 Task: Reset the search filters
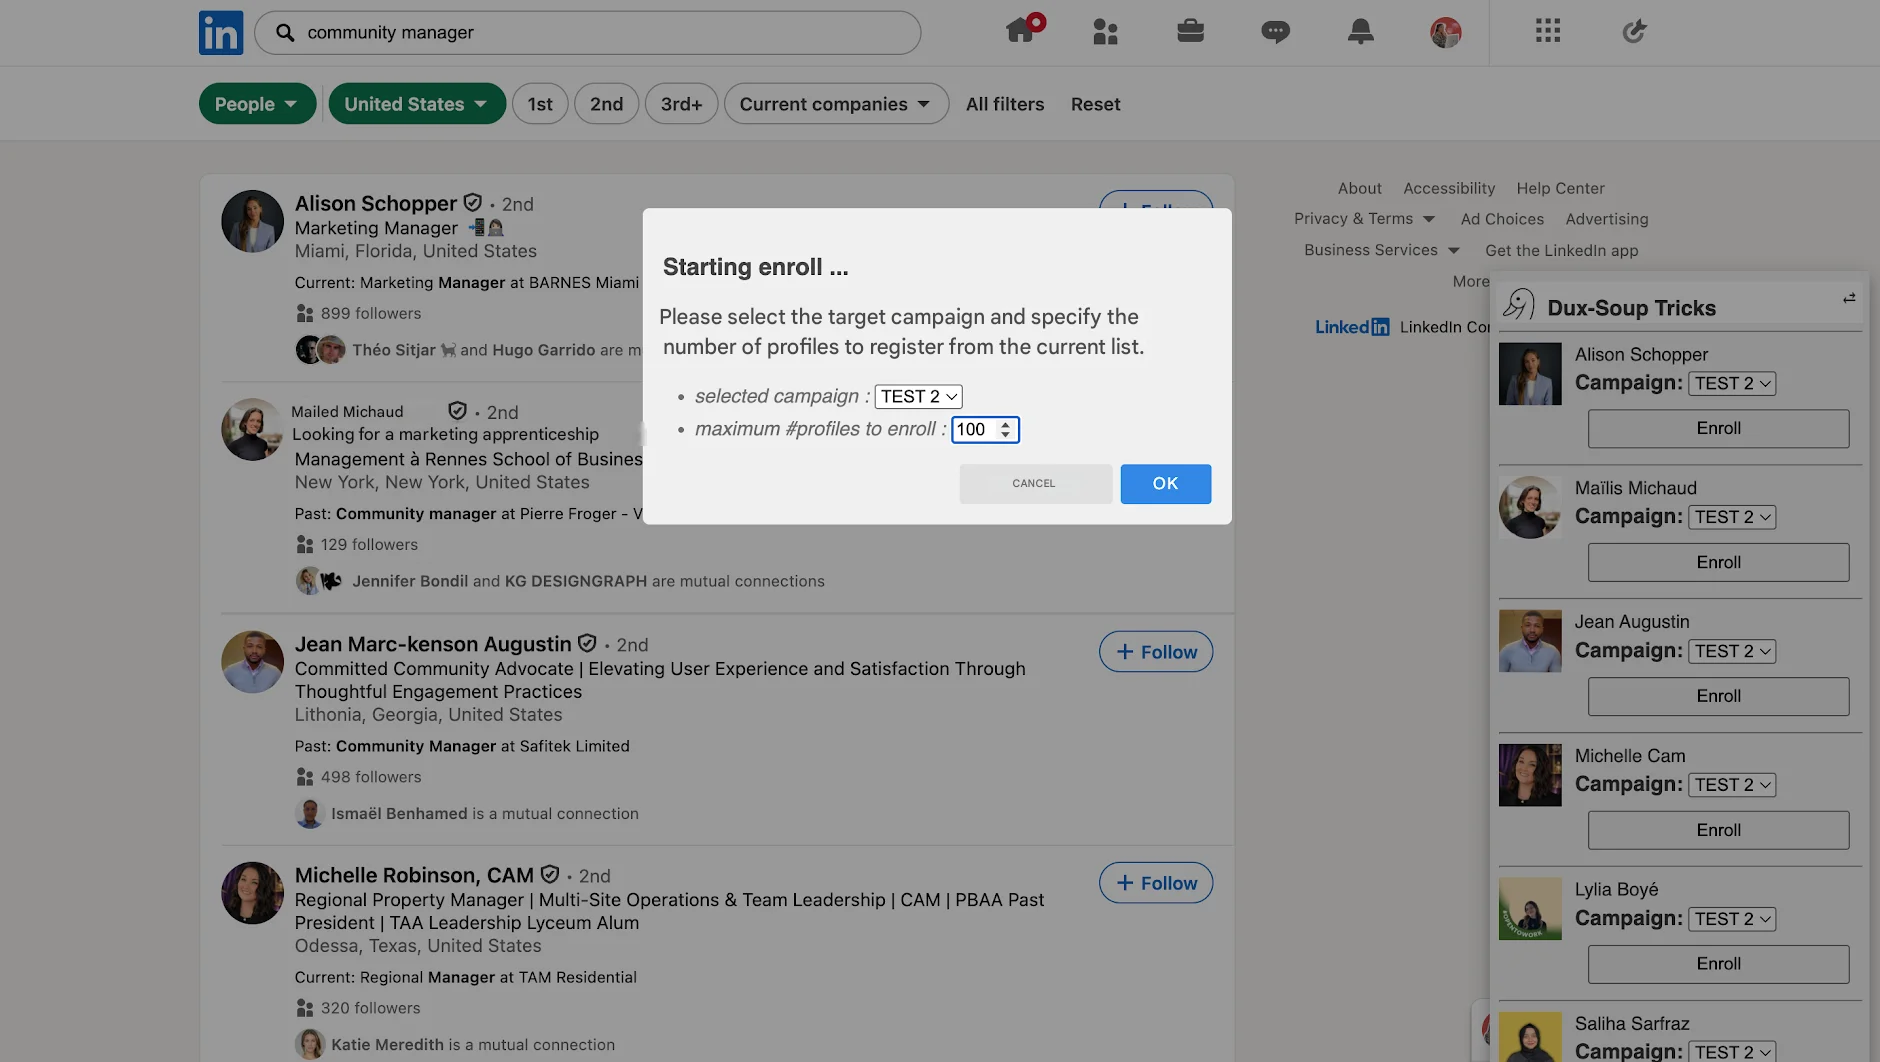pos(1095,104)
